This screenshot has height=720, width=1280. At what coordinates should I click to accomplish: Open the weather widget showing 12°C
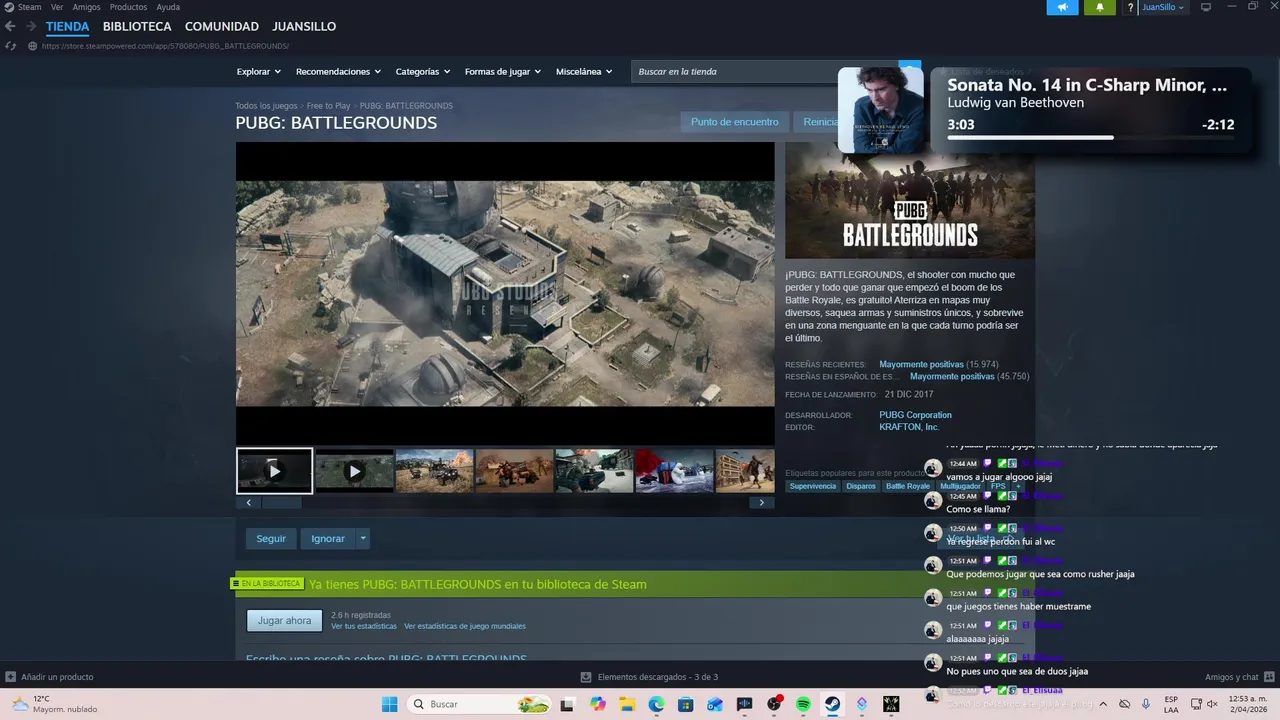coord(55,704)
